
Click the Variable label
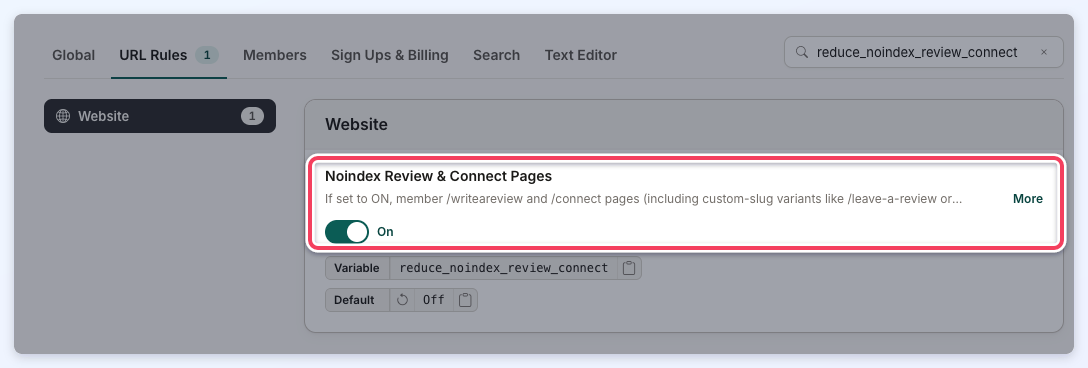coord(357,268)
